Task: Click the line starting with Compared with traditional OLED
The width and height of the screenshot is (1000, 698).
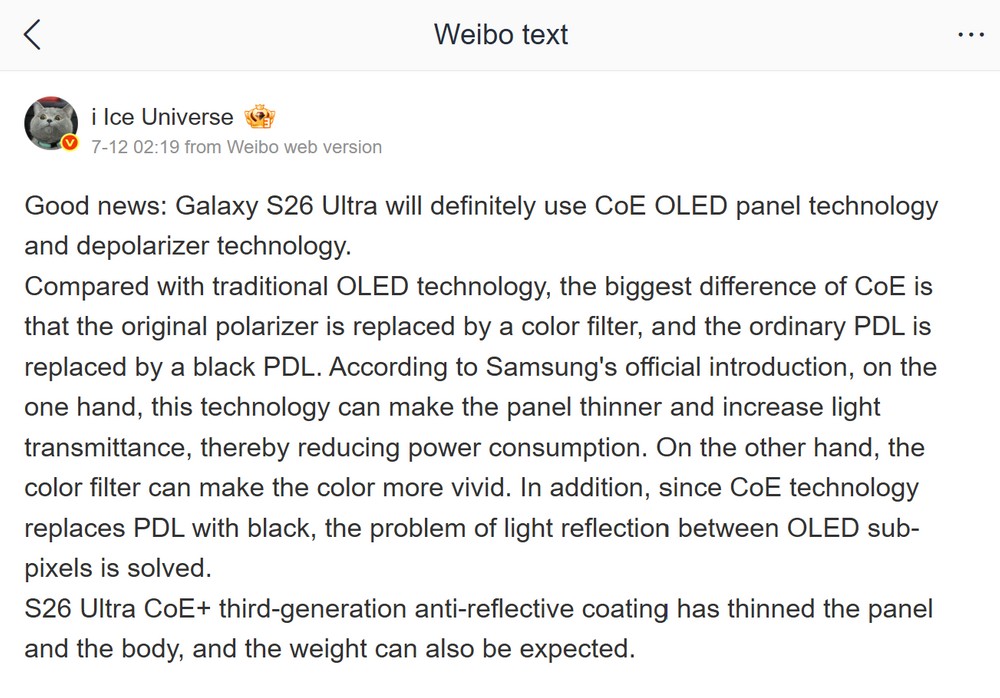Action: click(x=478, y=286)
